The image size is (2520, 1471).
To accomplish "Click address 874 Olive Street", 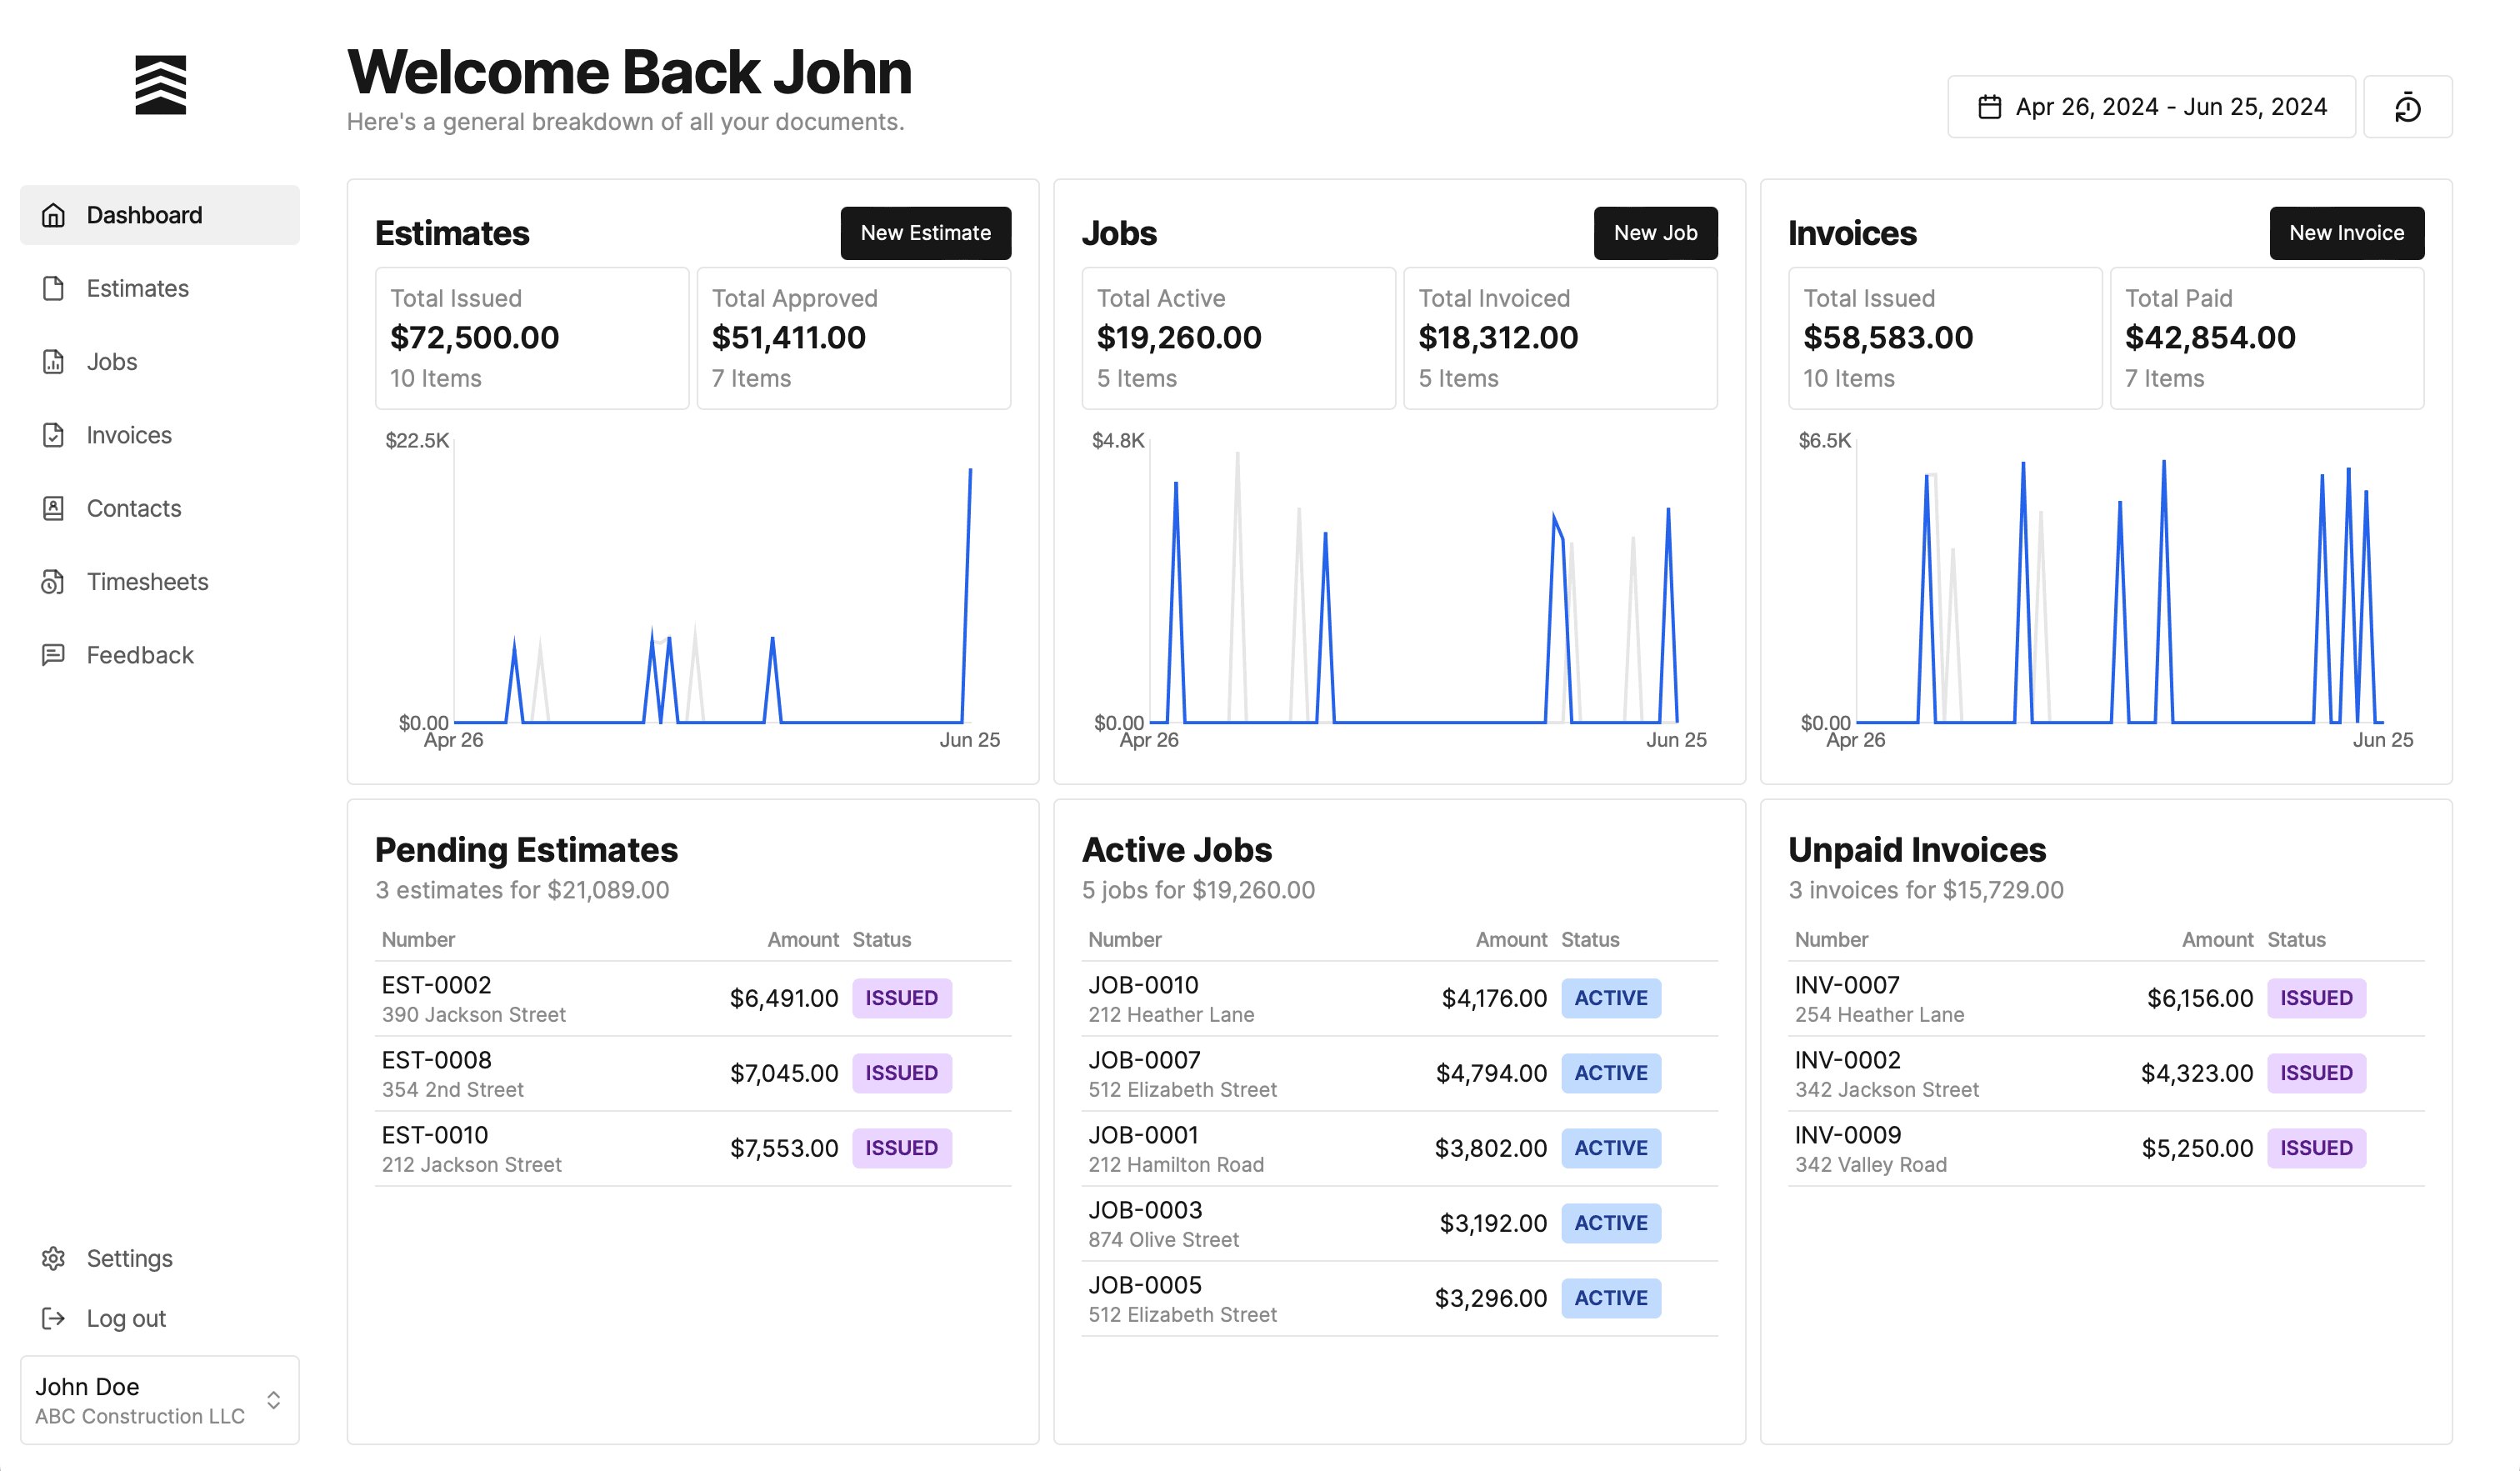I will (1164, 1240).
